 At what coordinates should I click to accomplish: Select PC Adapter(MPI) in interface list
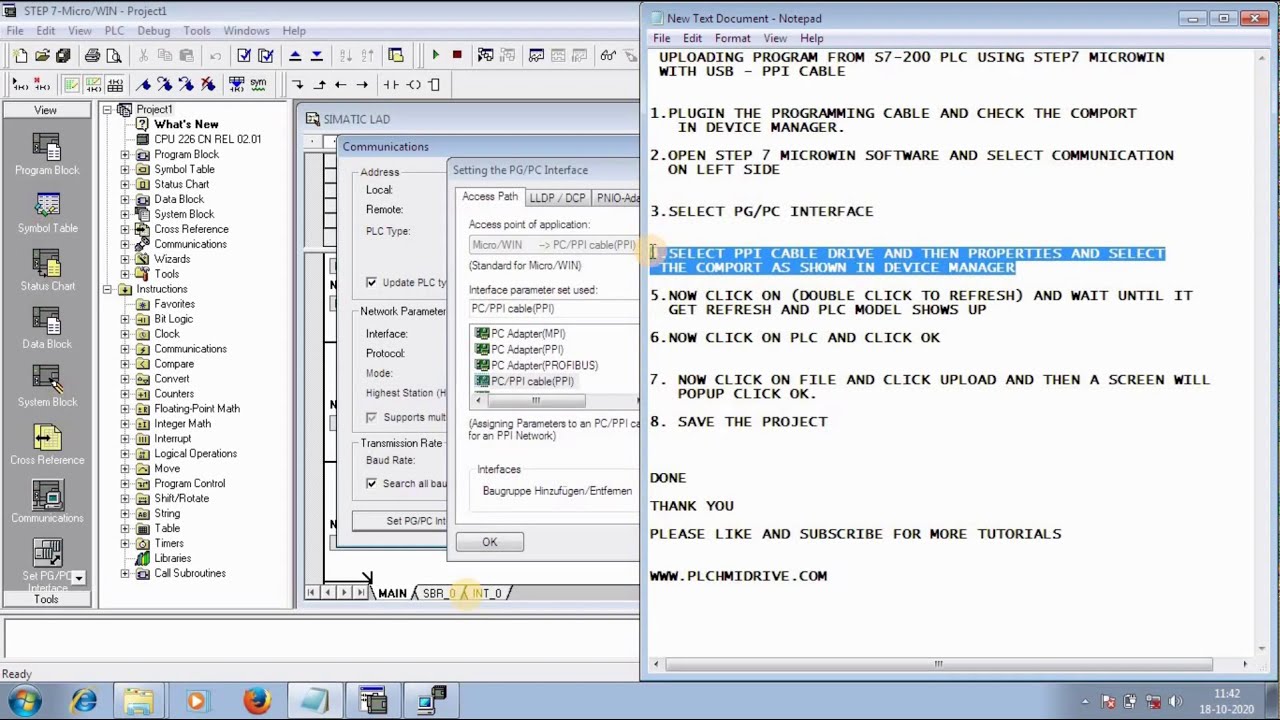(x=521, y=334)
